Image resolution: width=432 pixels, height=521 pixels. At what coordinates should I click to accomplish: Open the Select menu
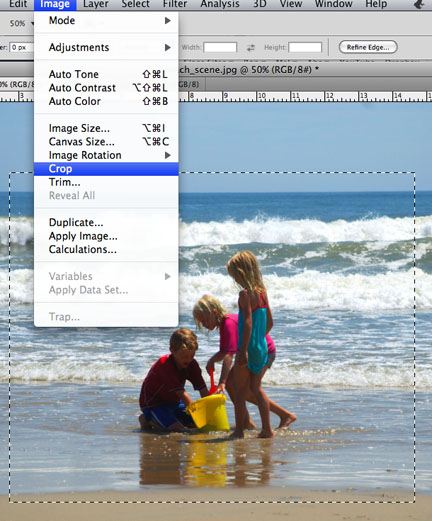135,4
